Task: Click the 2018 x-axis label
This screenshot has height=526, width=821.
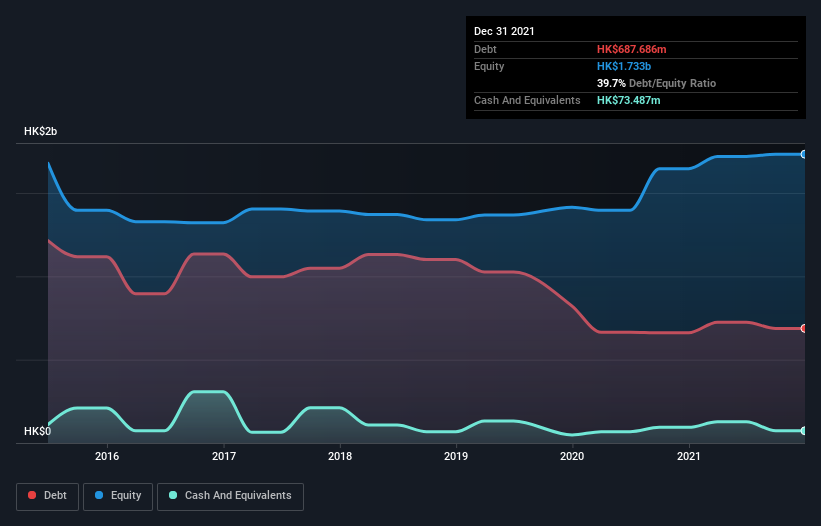Action: [340, 456]
